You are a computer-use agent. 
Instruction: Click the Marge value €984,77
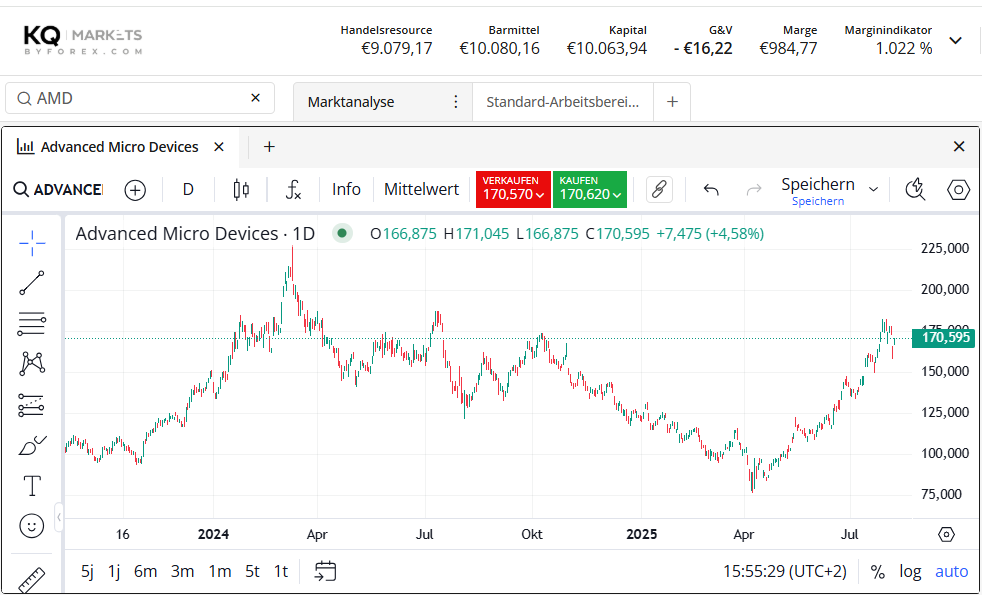coord(788,48)
